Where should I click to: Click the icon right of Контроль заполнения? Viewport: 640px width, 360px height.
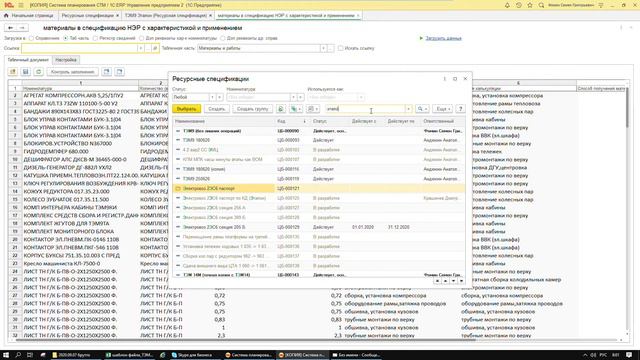pyautogui.click(x=107, y=72)
